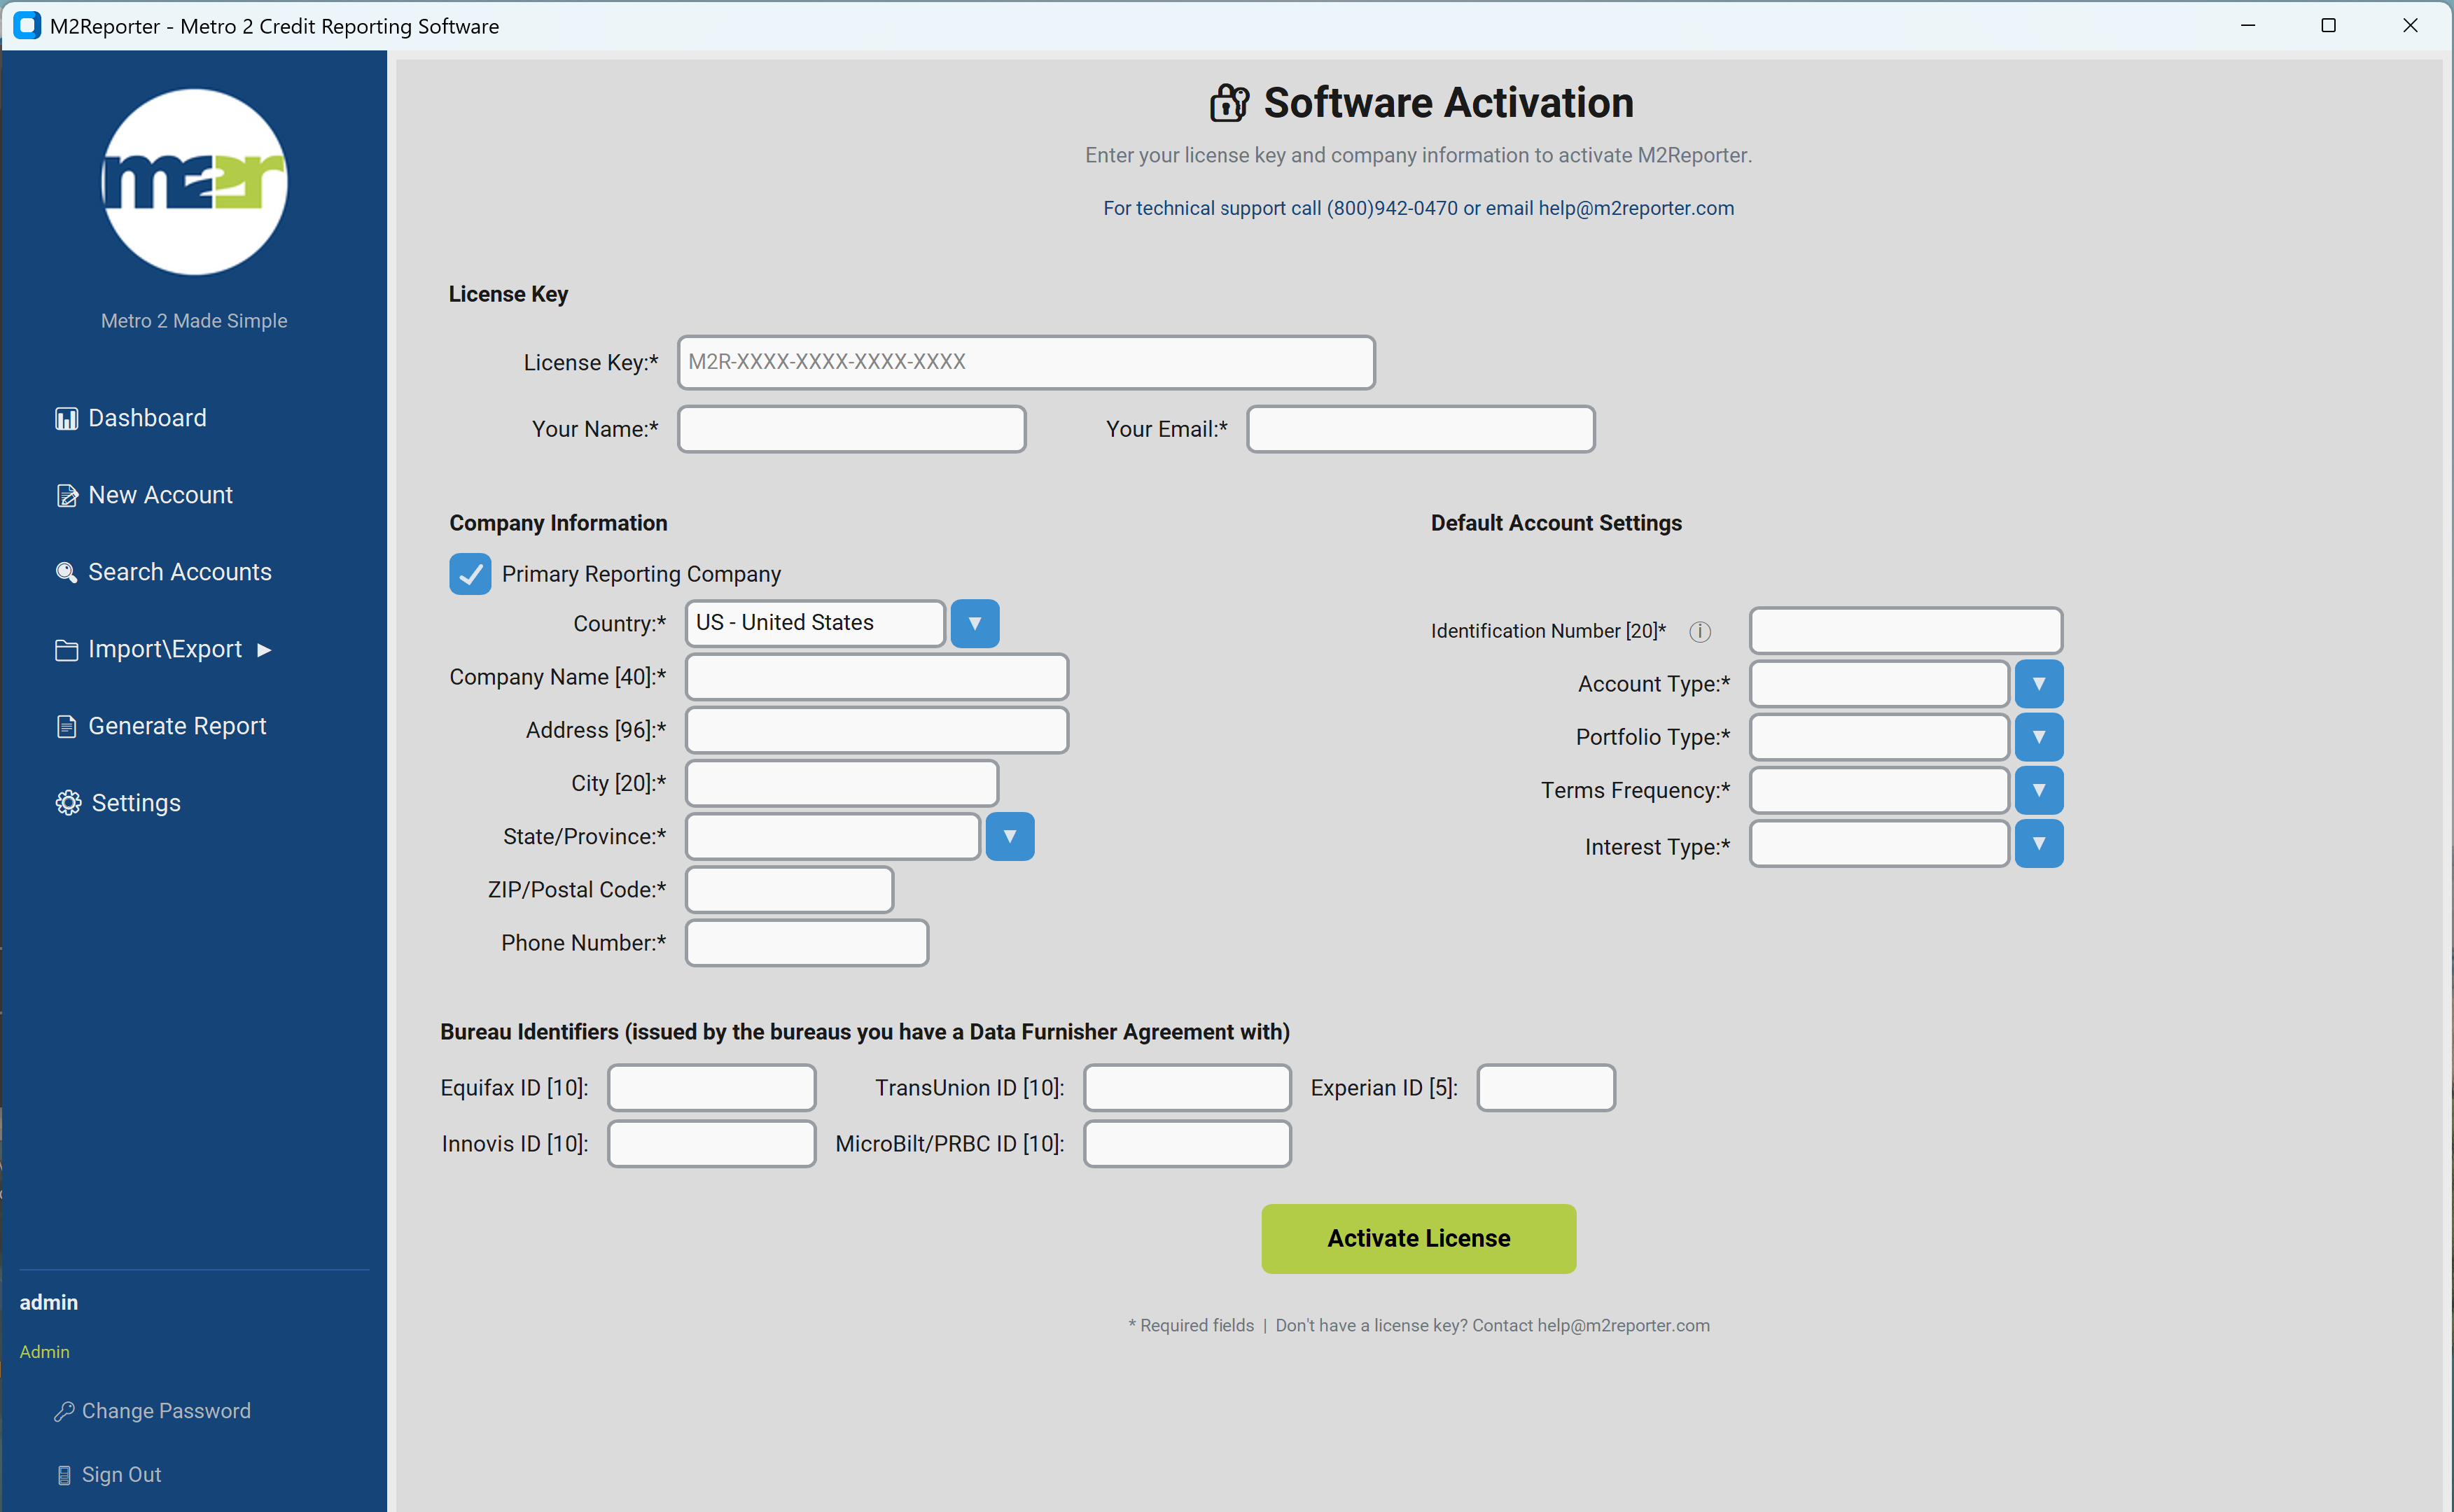Click the admin username text

(48, 1302)
